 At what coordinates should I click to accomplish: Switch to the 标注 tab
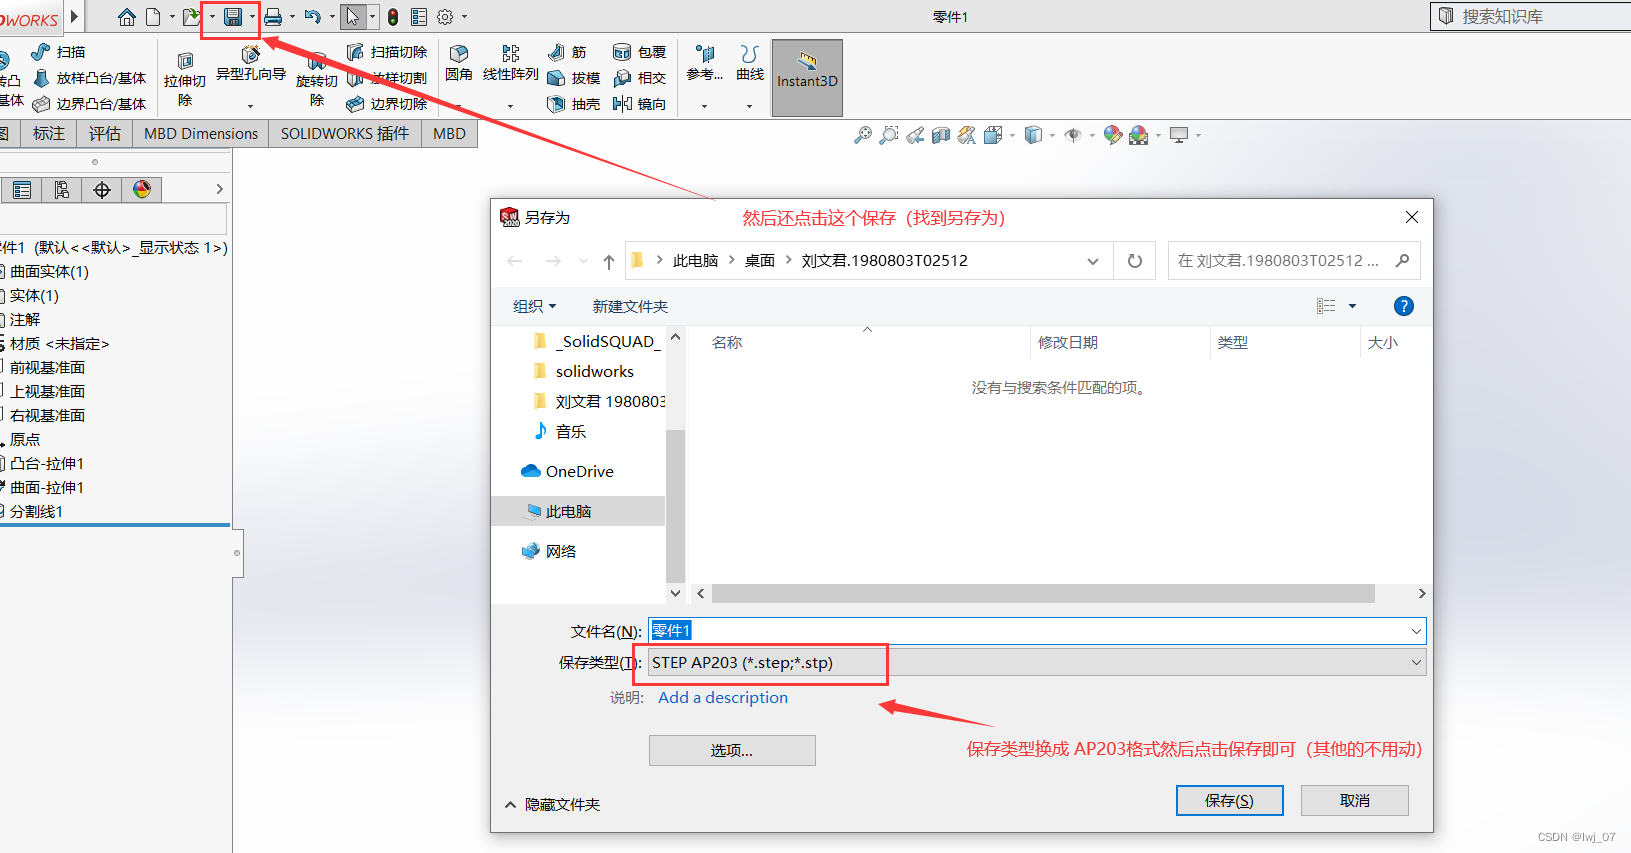(48, 133)
